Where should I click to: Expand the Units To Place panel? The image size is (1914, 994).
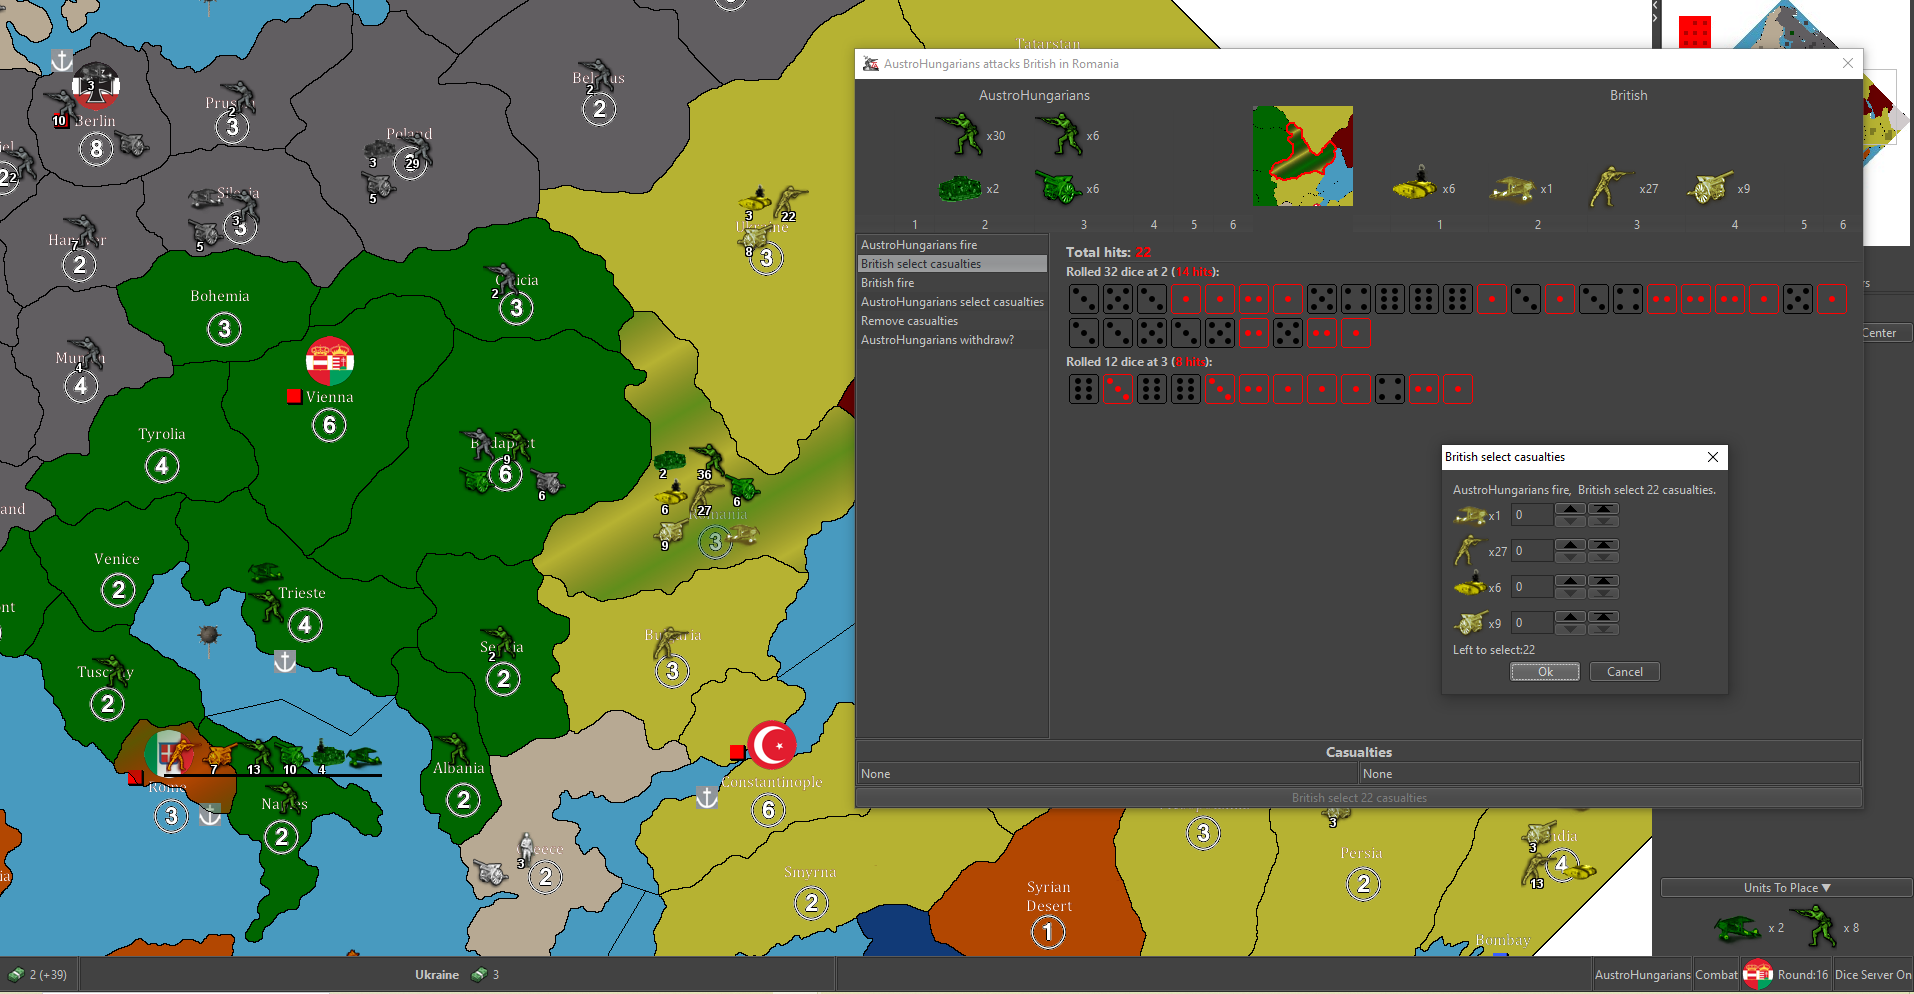(1786, 888)
